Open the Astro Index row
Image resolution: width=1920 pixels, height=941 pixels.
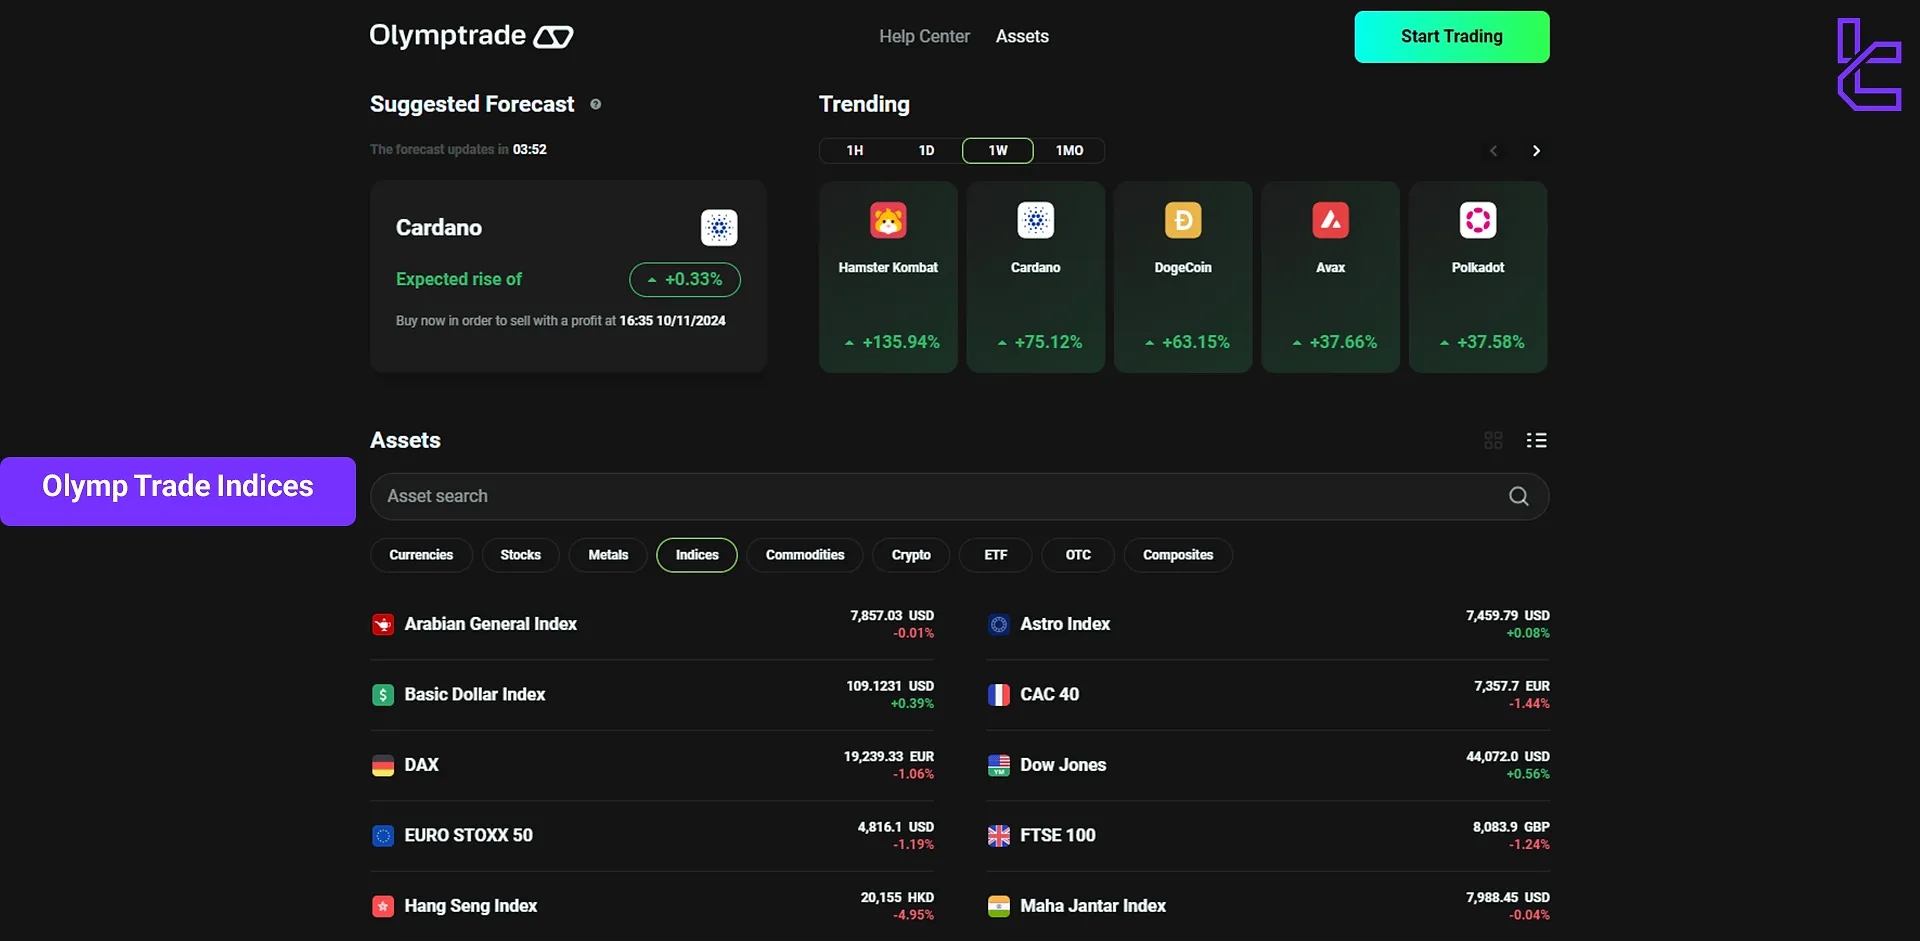1268,625
